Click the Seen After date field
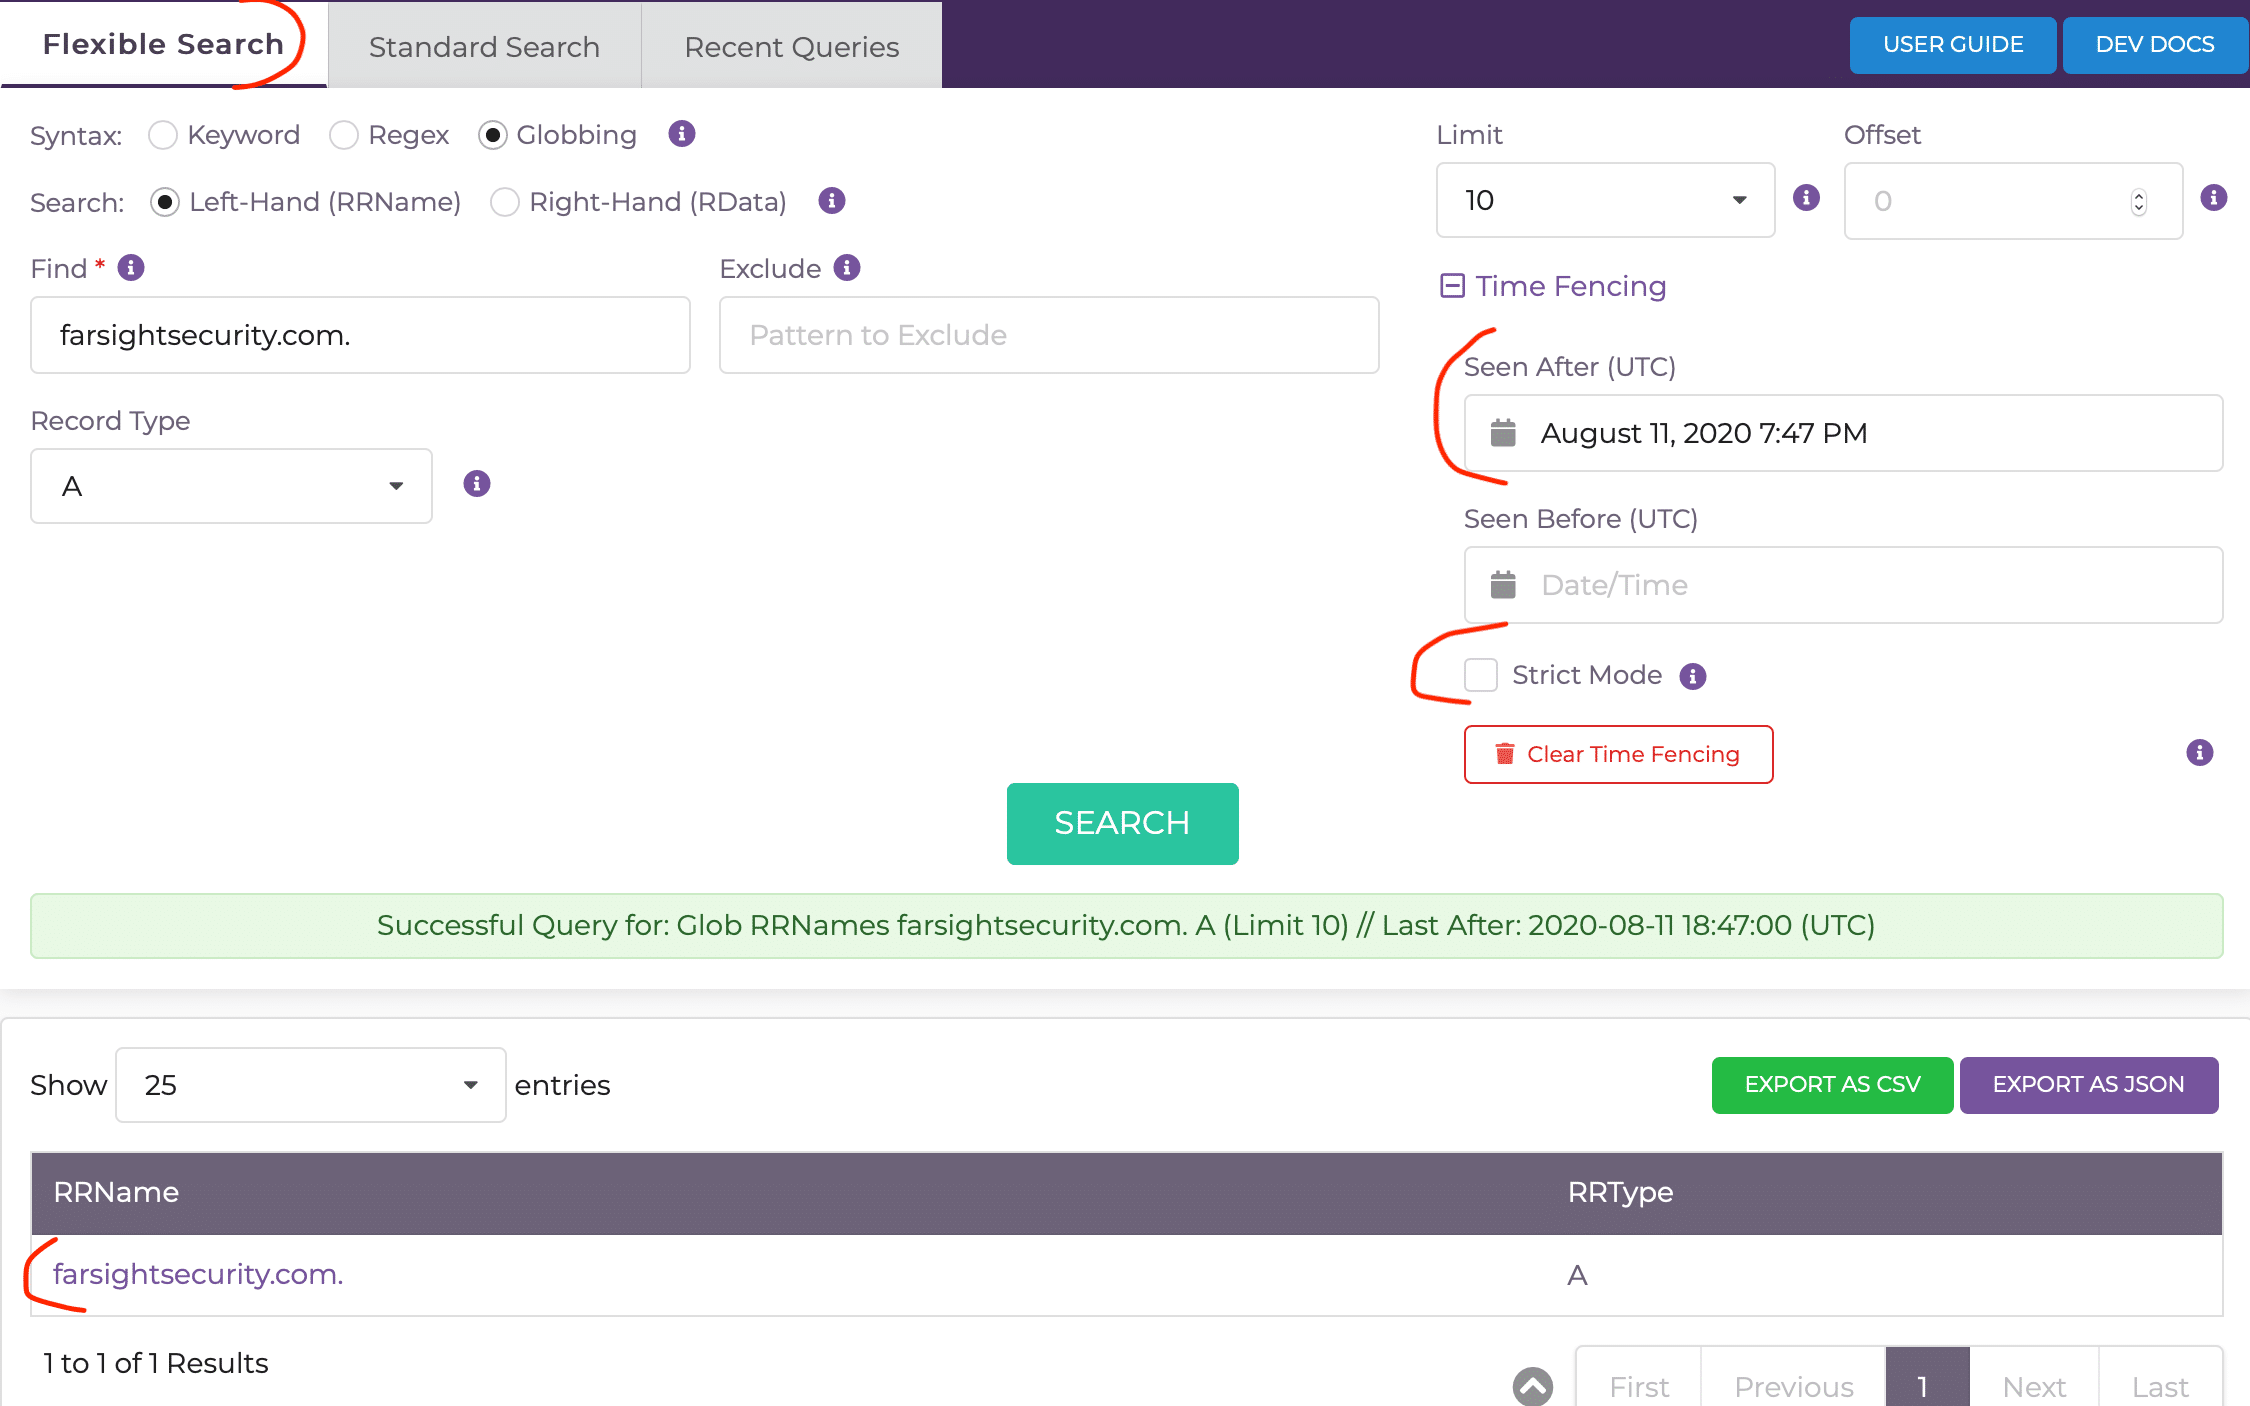The width and height of the screenshot is (2250, 1406). click(x=1843, y=433)
